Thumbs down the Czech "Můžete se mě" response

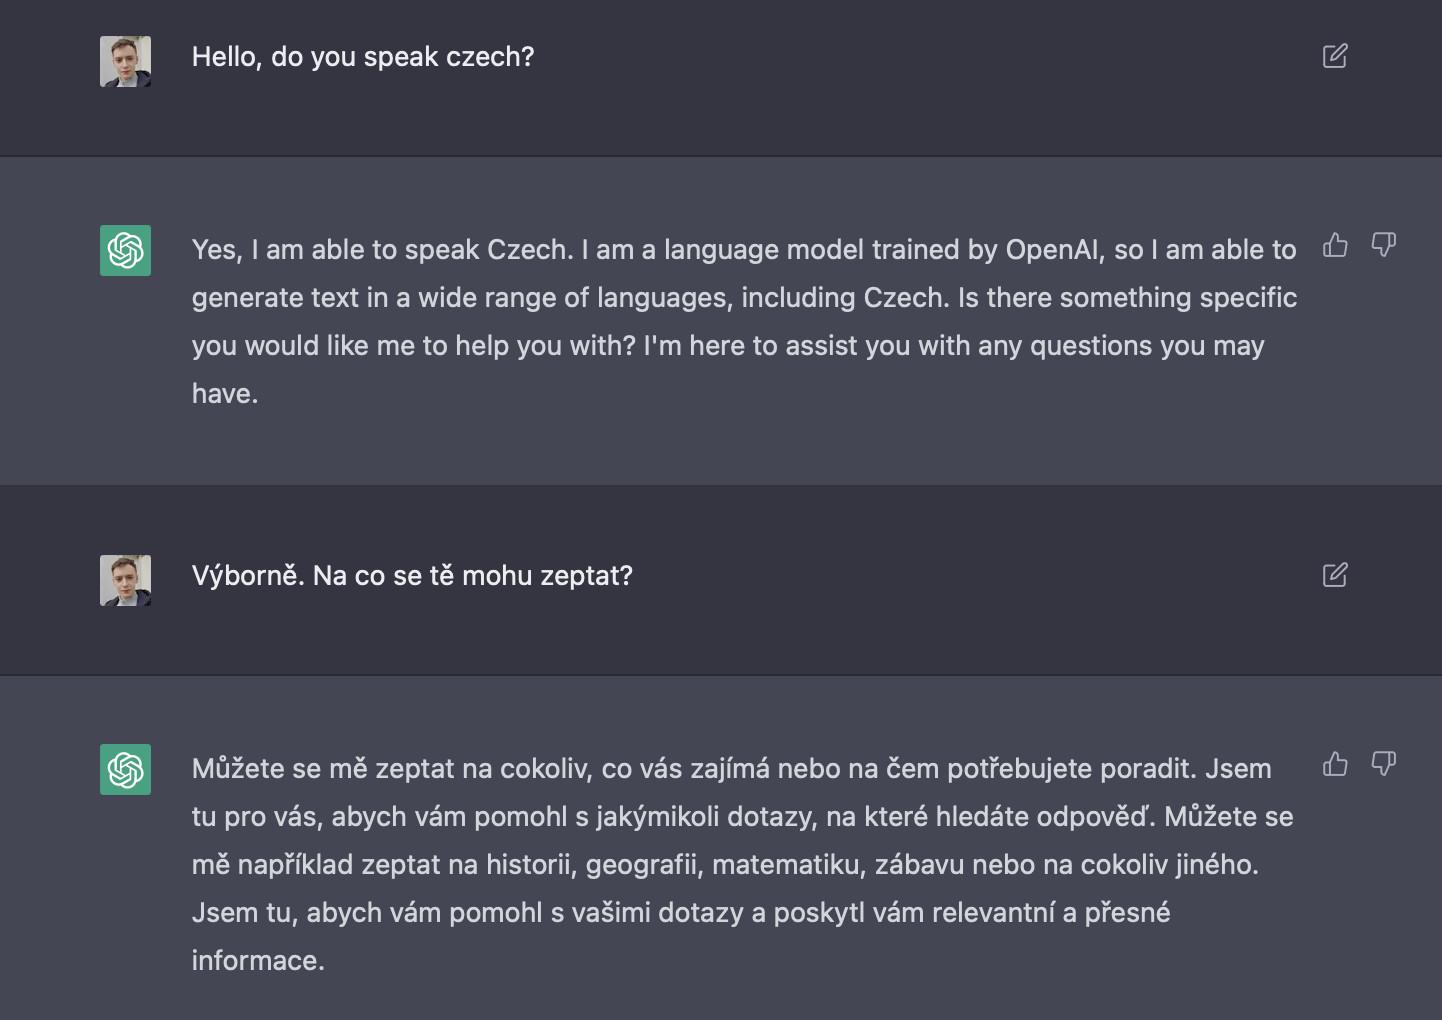click(1383, 764)
